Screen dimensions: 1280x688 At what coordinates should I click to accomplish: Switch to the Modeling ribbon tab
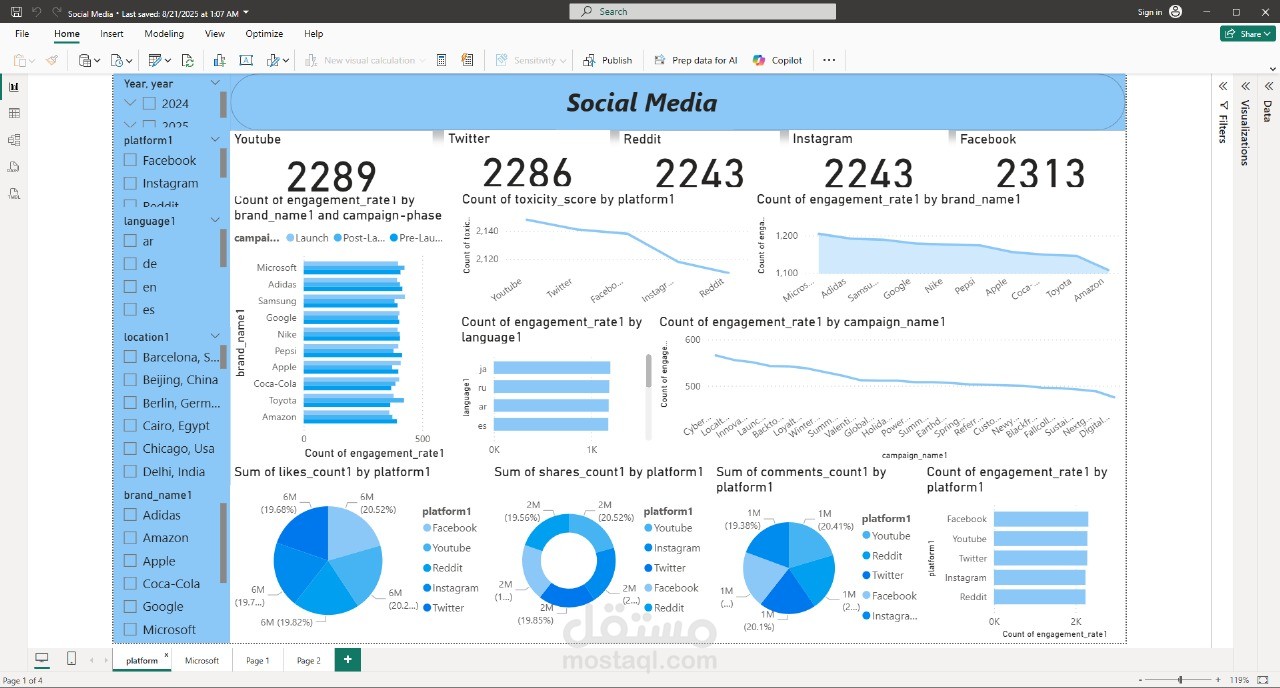tap(164, 34)
